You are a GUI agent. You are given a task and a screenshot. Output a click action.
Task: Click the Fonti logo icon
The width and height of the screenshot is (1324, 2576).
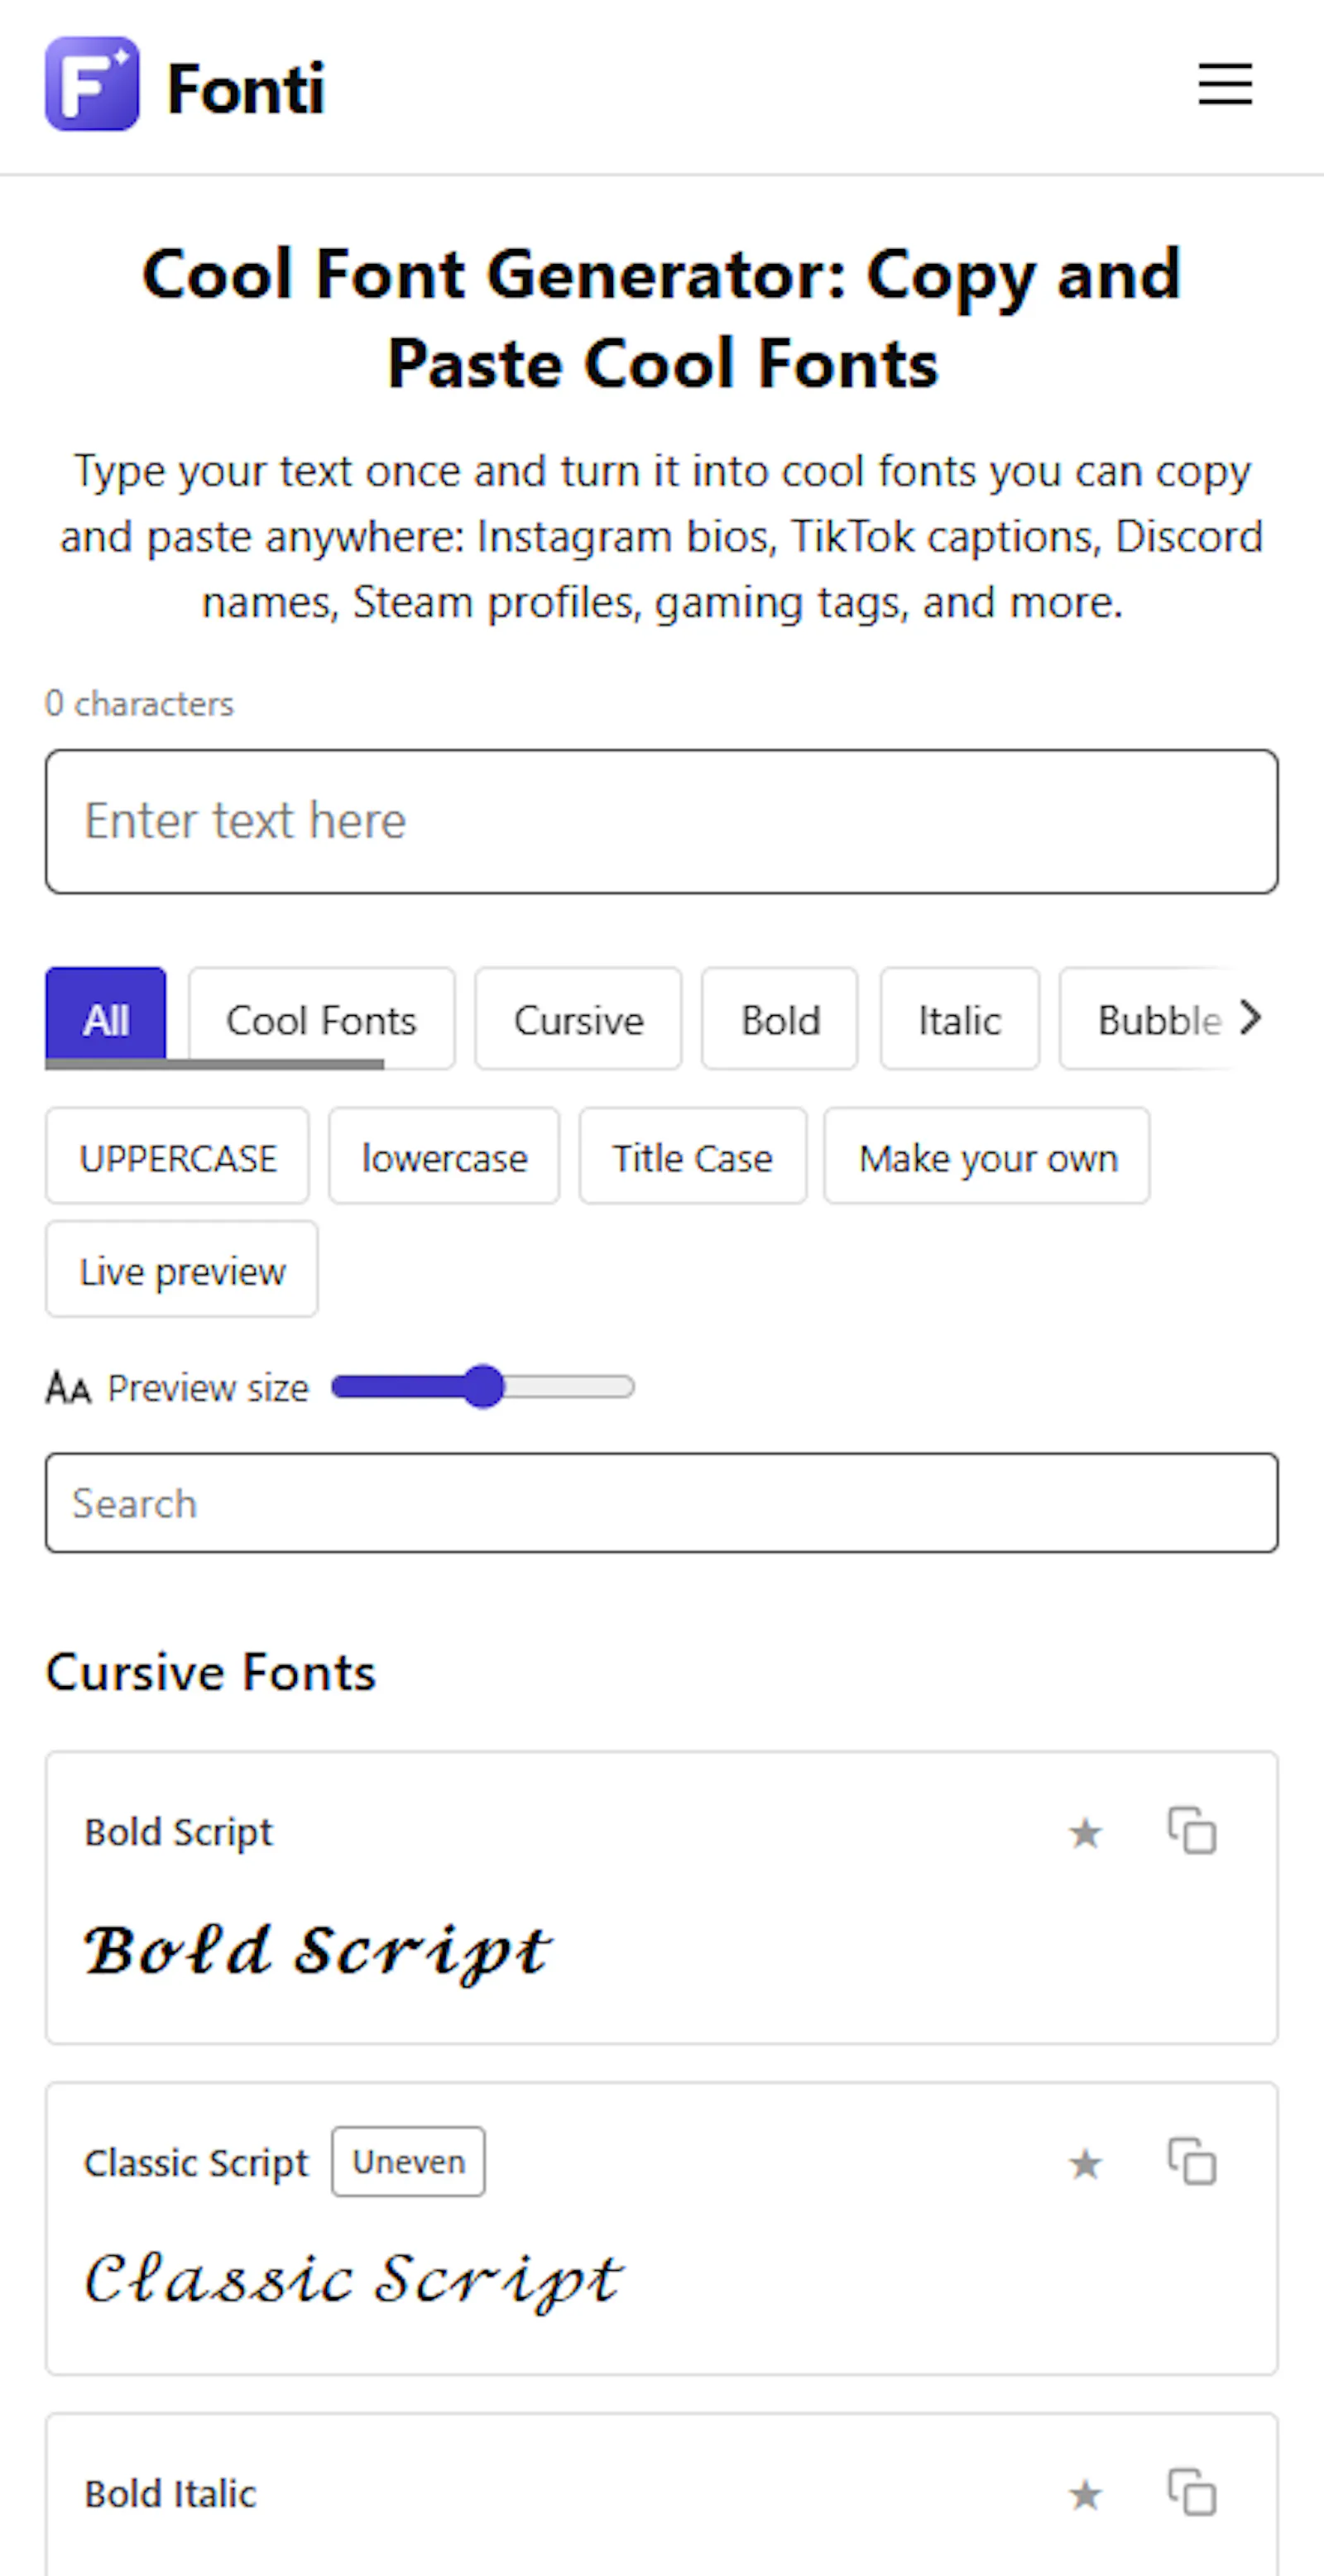(x=92, y=84)
